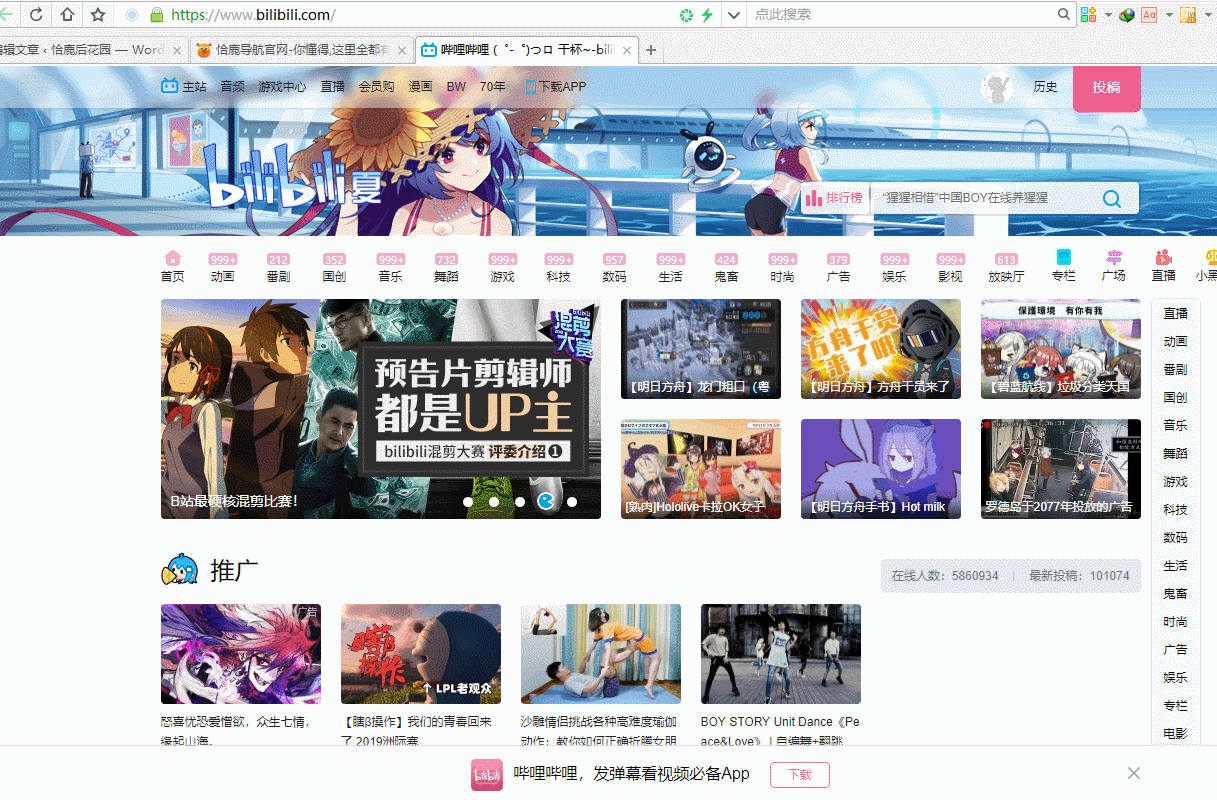Screen dimensions: 1217x800
Task: Open 会员购 in top navigation
Action: (x=376, y=87)
